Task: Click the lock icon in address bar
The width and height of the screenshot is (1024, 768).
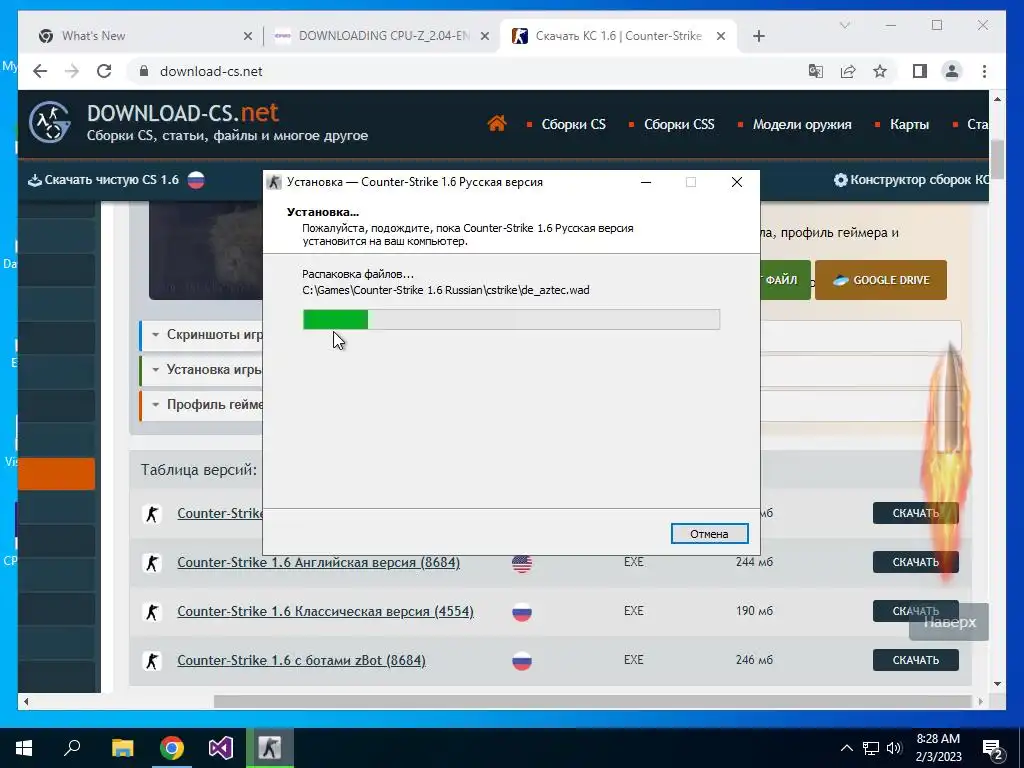Action: pos(144,71)
